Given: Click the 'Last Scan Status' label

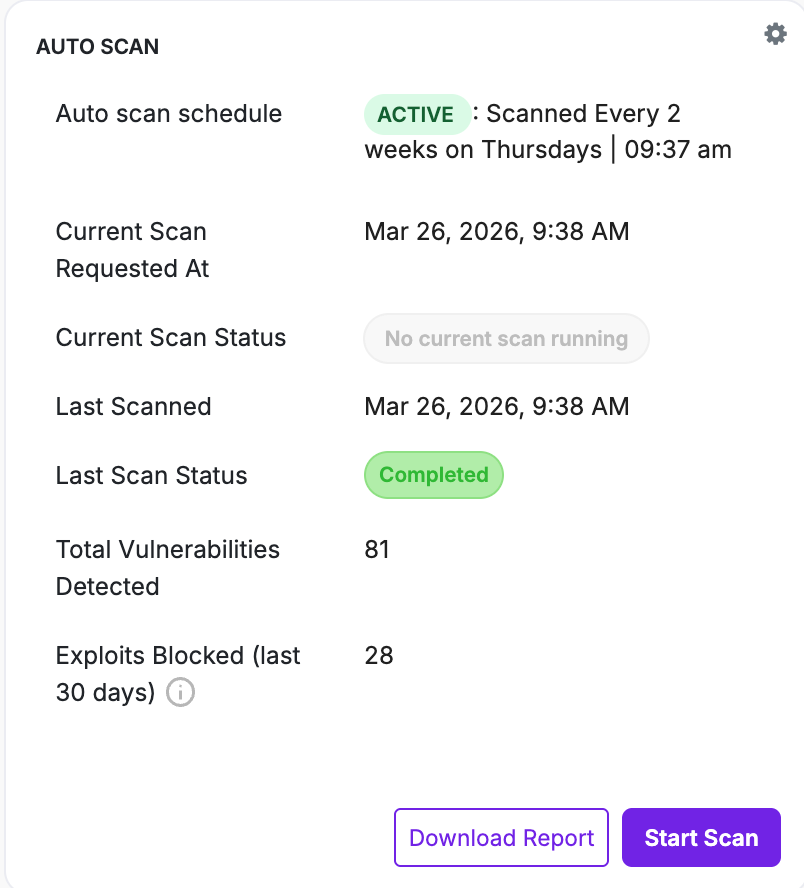Looking at the screenshot, I should (x=151, y=476).
